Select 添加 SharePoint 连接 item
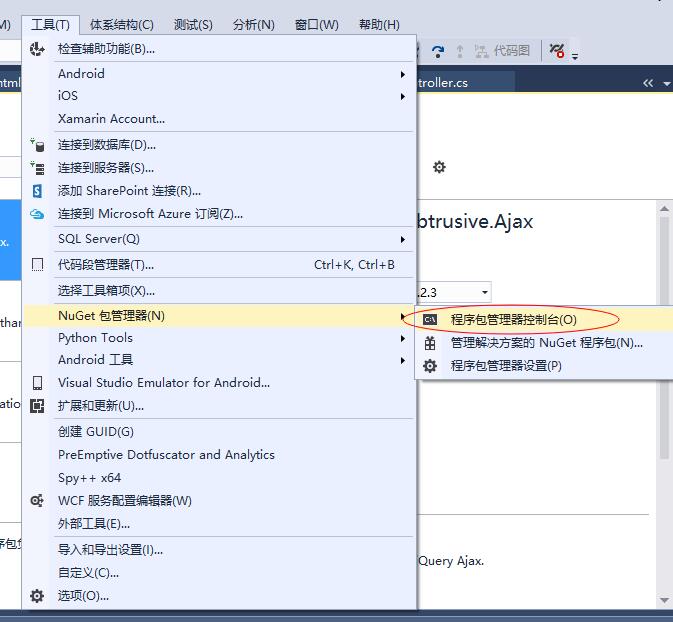673x622 pixels. [x=219, y=191]
